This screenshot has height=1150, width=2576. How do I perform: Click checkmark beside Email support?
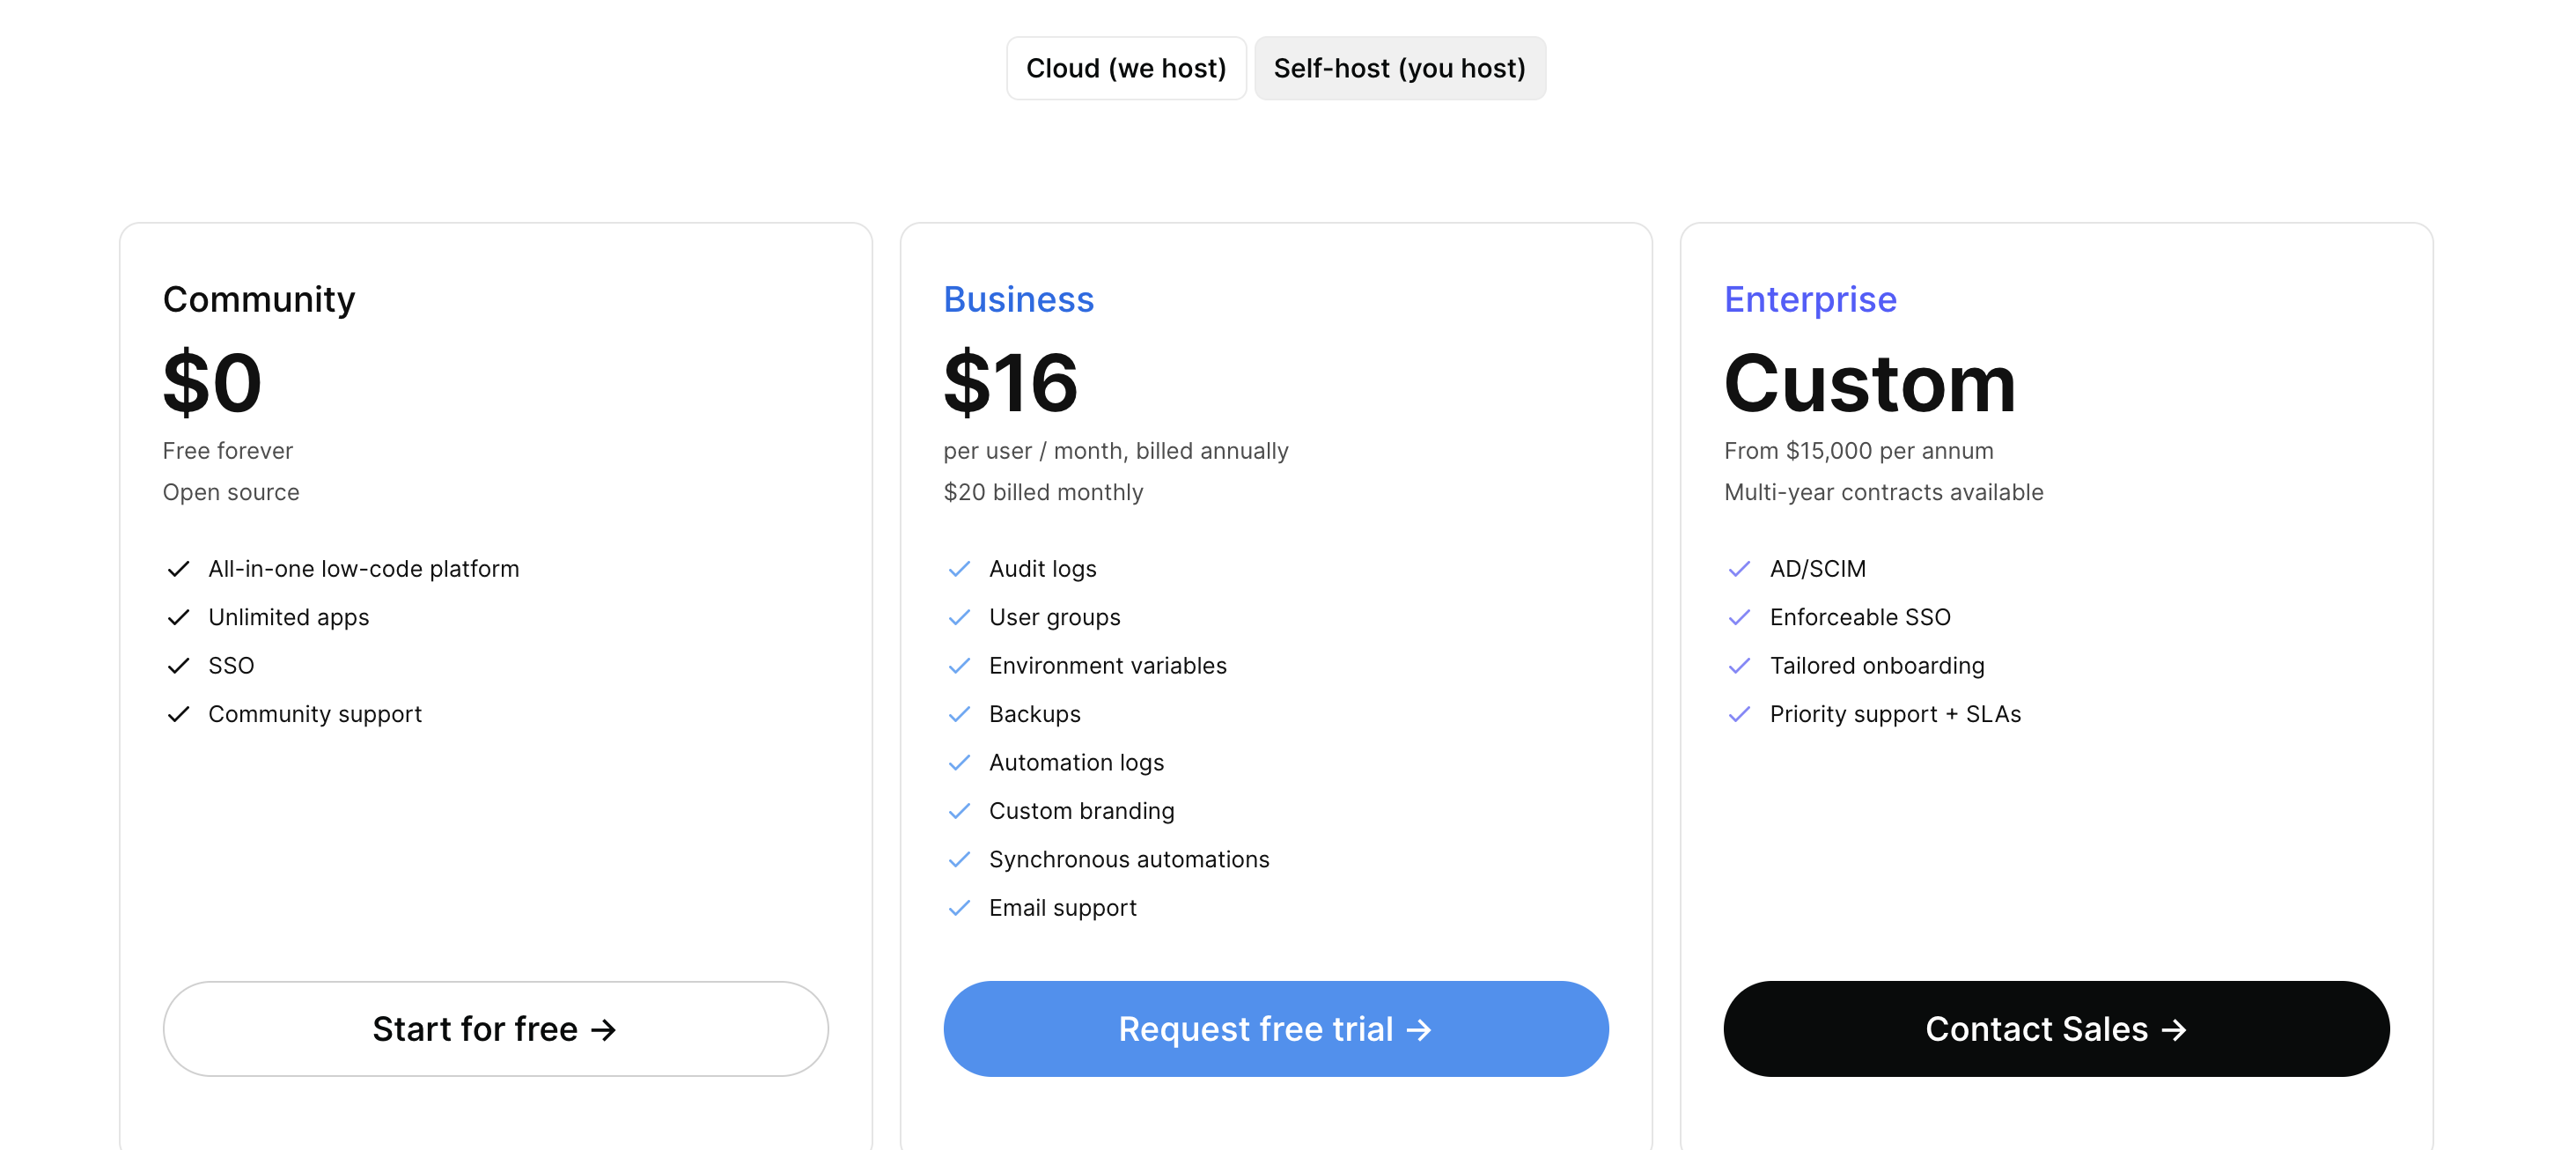(x=959, y=908)
